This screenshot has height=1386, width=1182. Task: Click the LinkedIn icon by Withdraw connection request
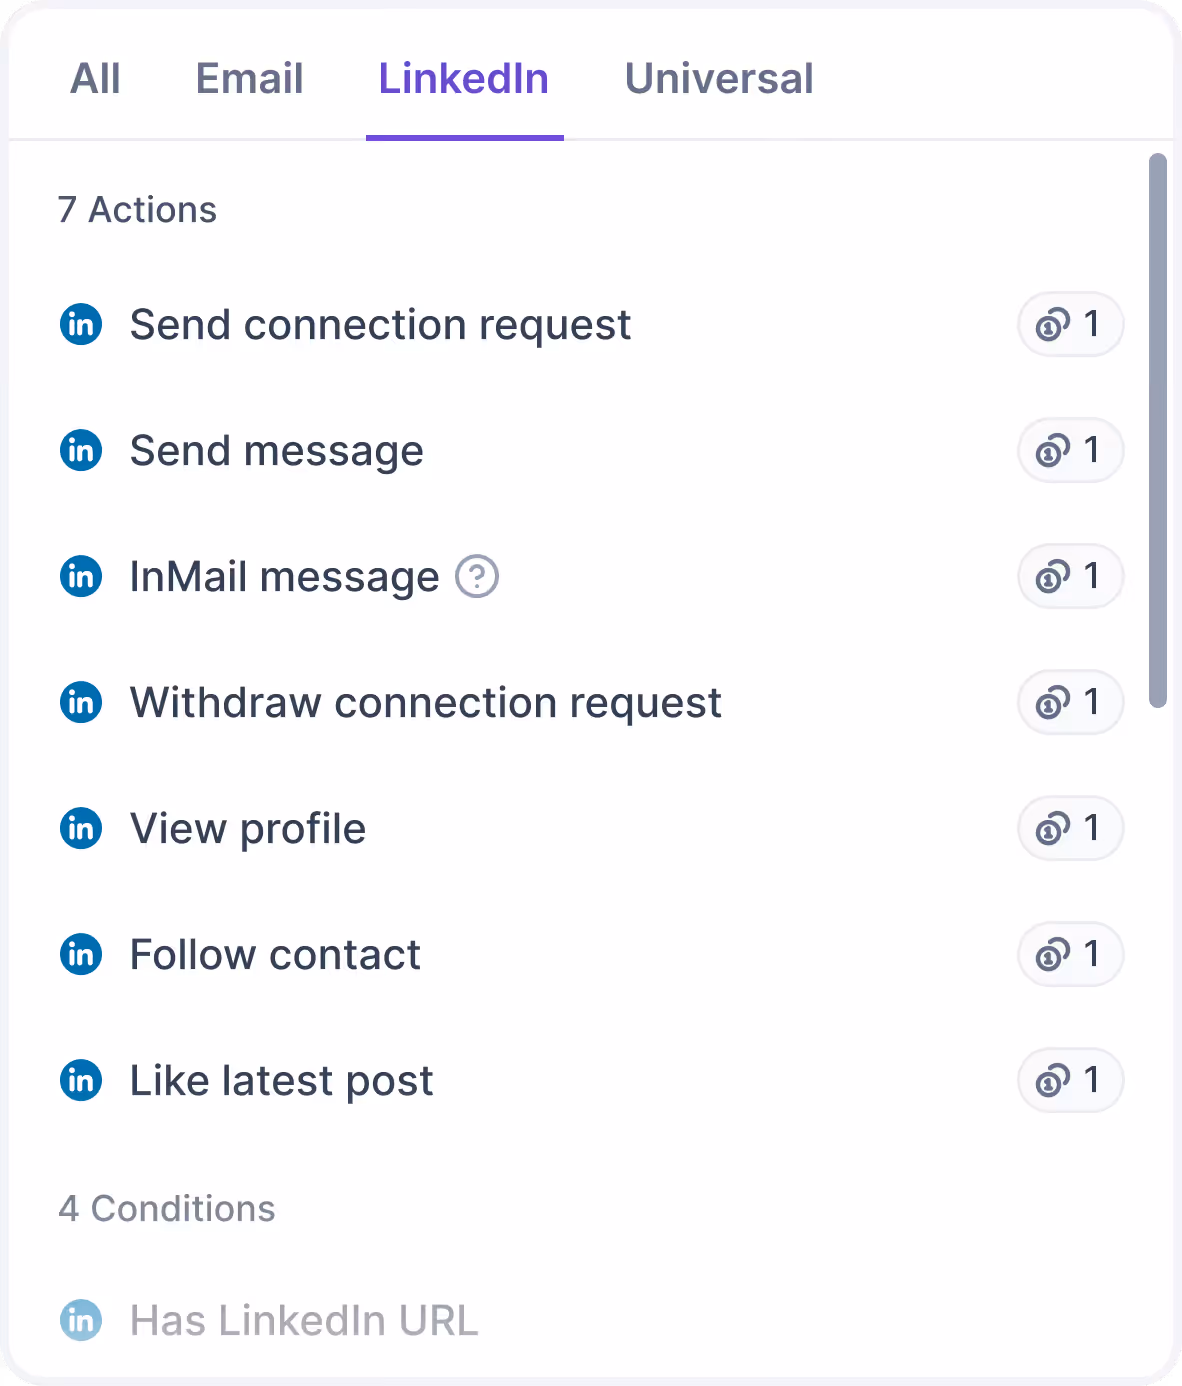(x=81, y=703)
